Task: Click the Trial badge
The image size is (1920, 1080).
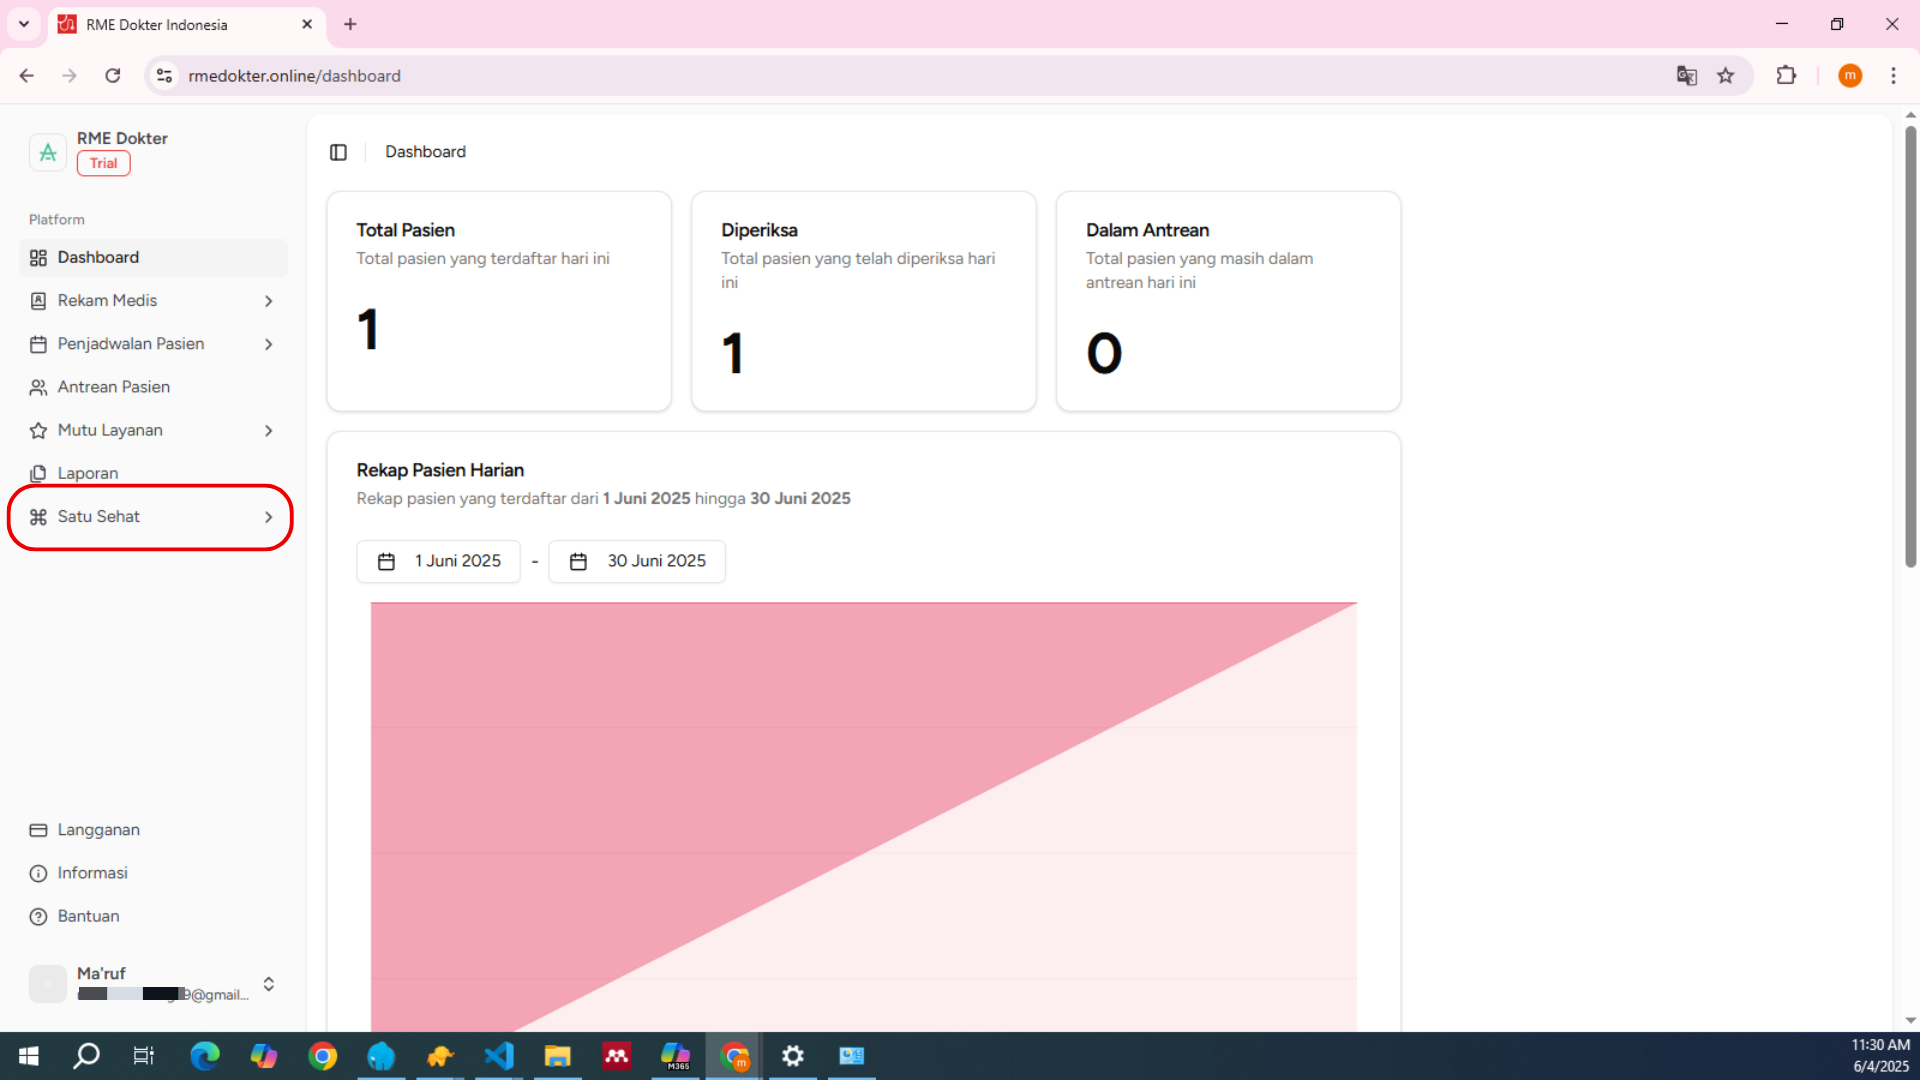Action: (x=103, y=163)
